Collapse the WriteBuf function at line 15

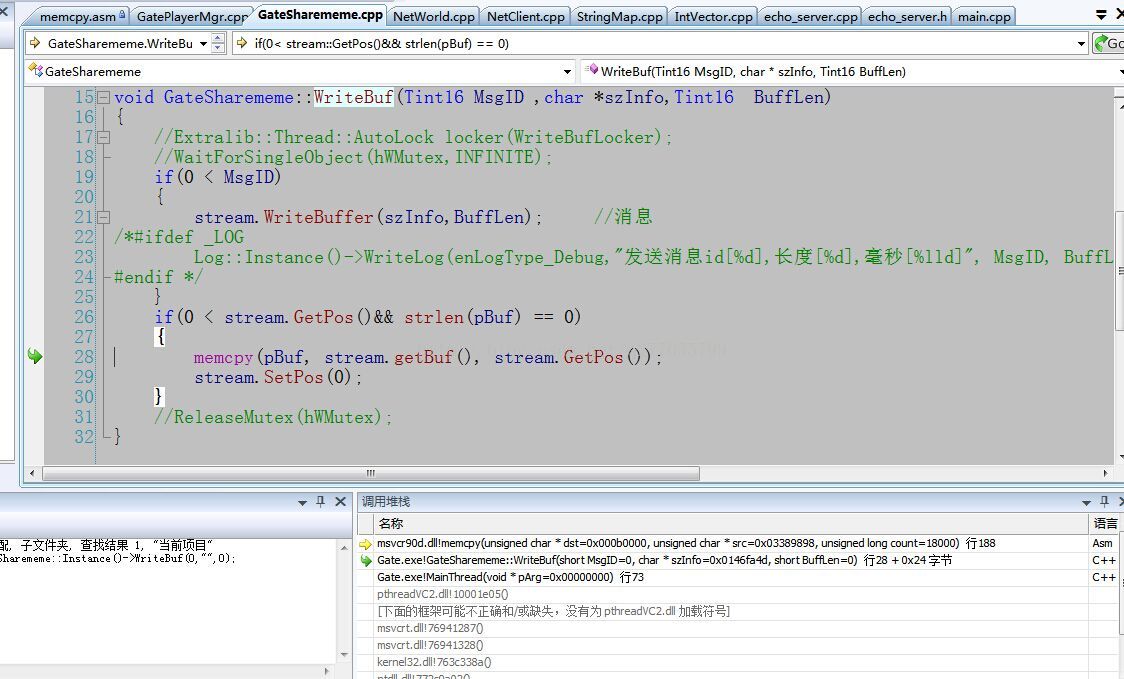[x=104, y=98]
